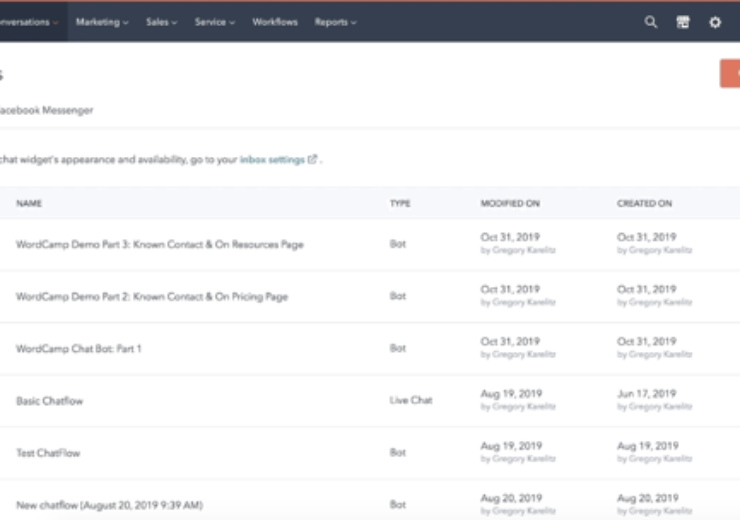Click the orange create button

[730, 73]
